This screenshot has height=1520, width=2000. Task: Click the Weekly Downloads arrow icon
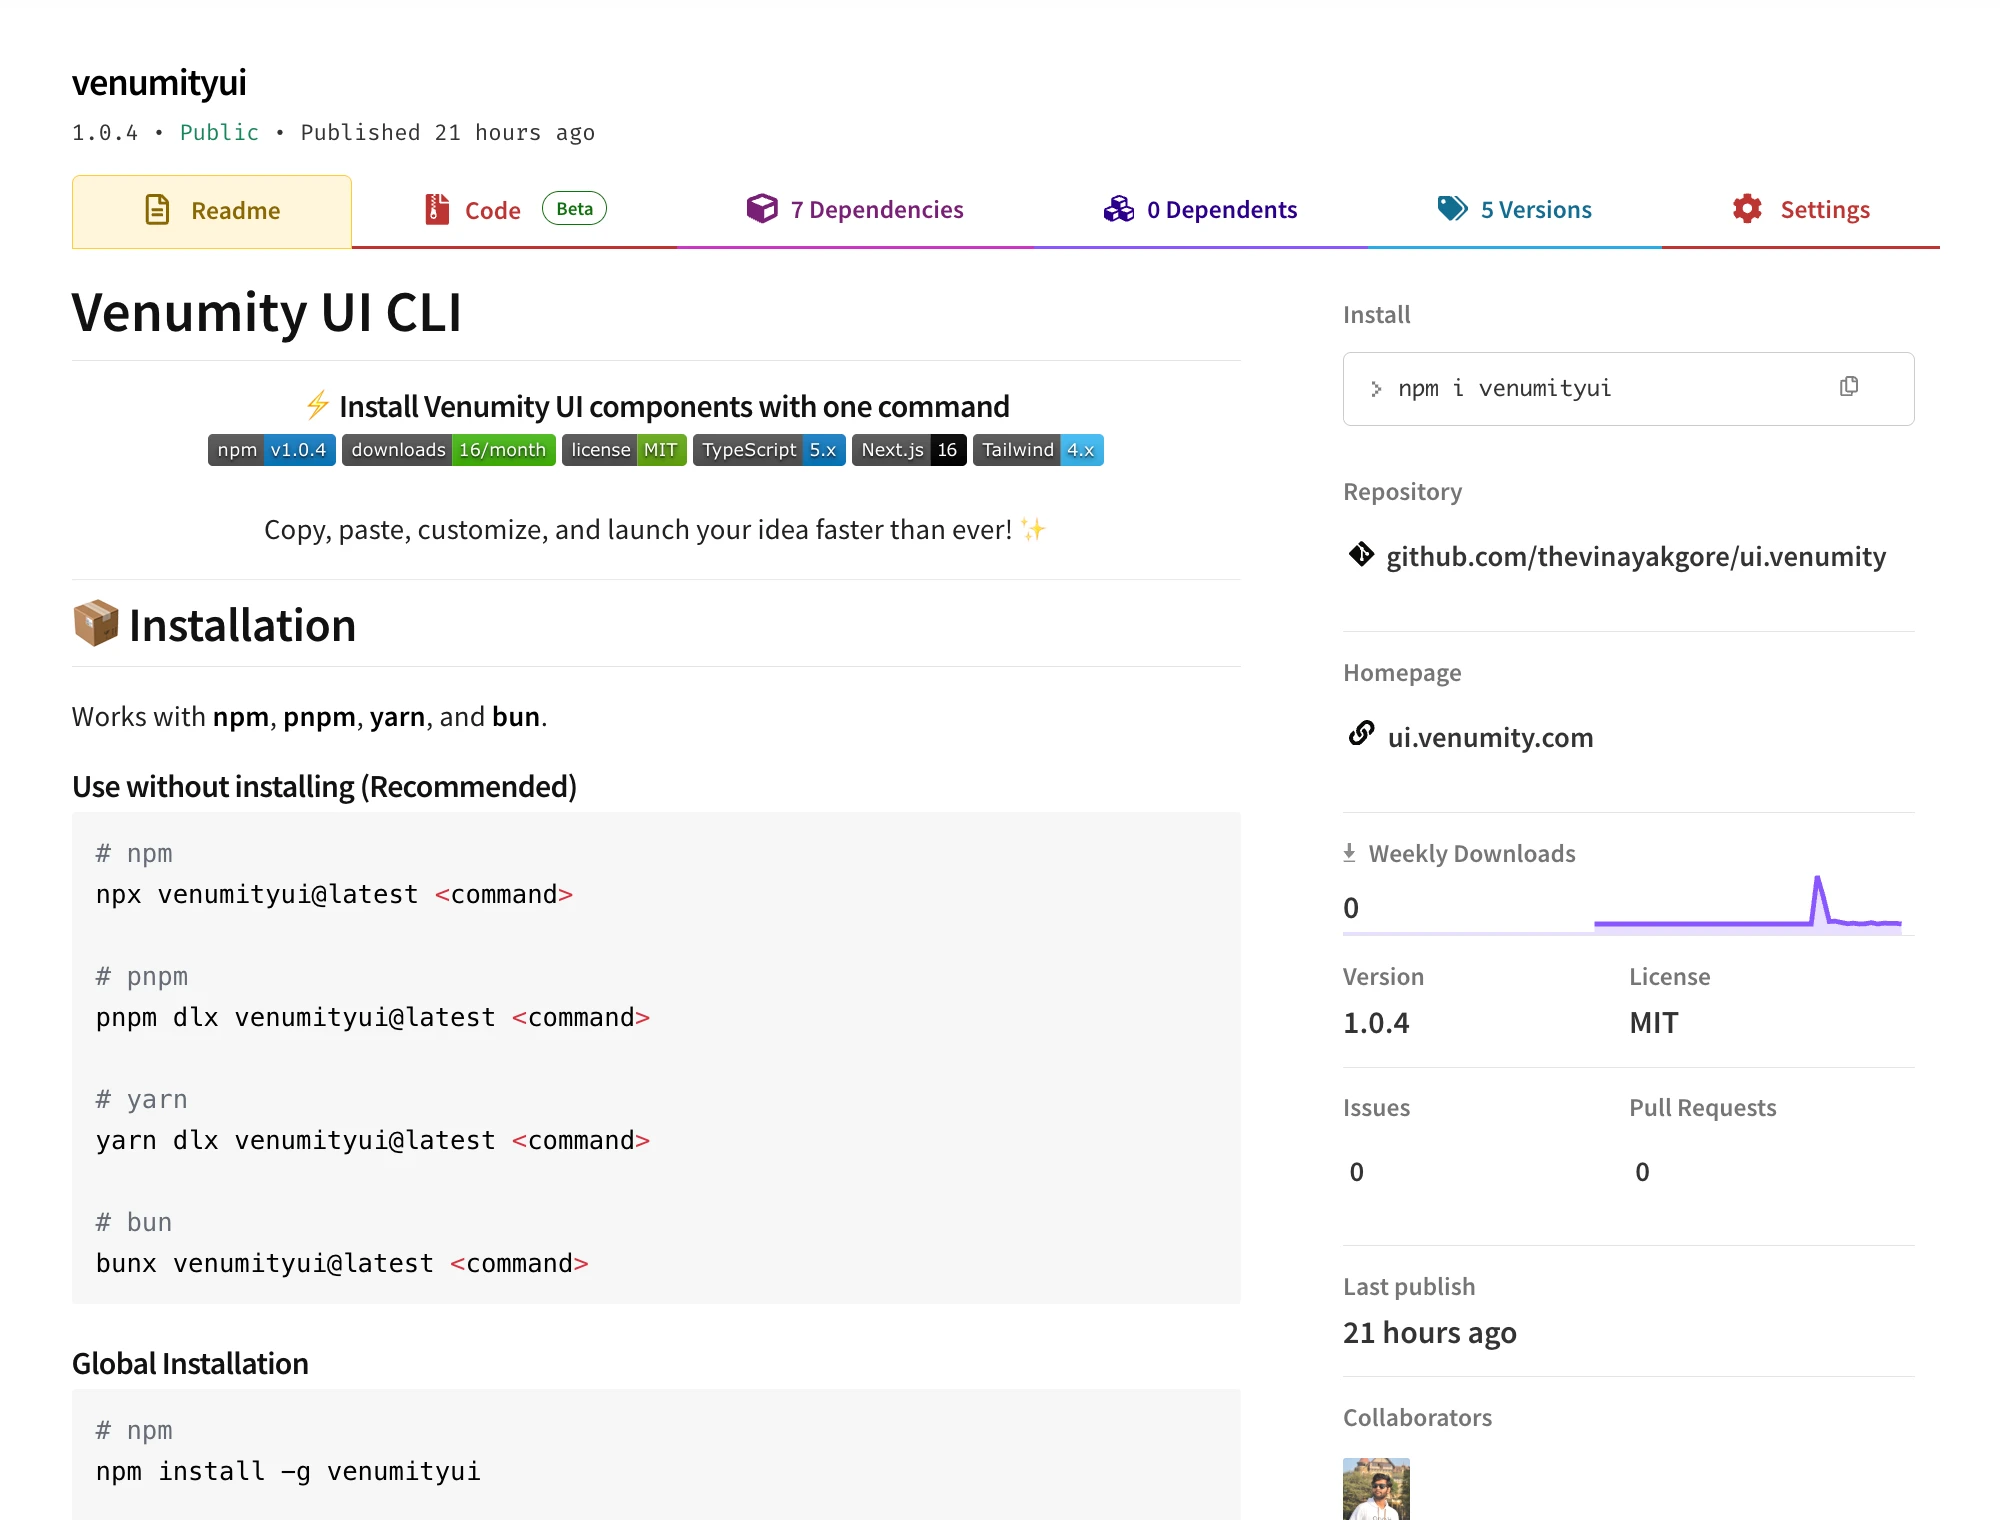1349,853
